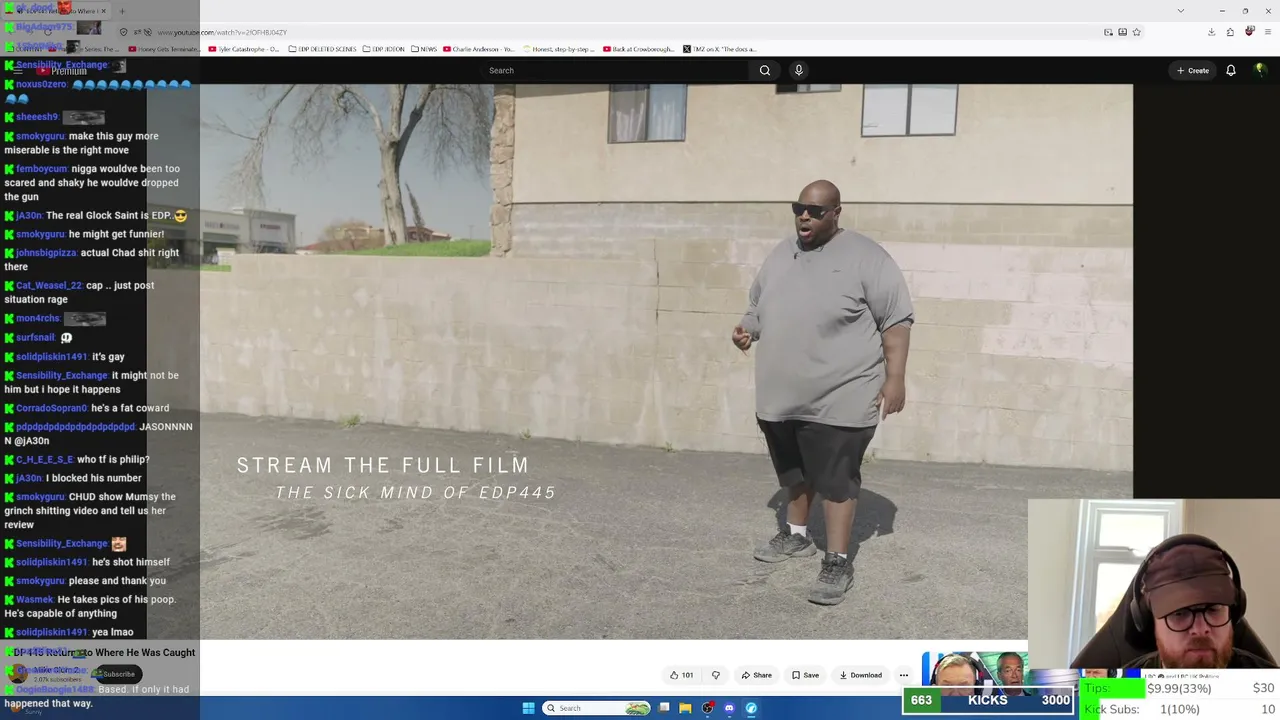Open browser downloads arrow icon
Viewport: 1280px width, 720px height.
pos(1211,32)
